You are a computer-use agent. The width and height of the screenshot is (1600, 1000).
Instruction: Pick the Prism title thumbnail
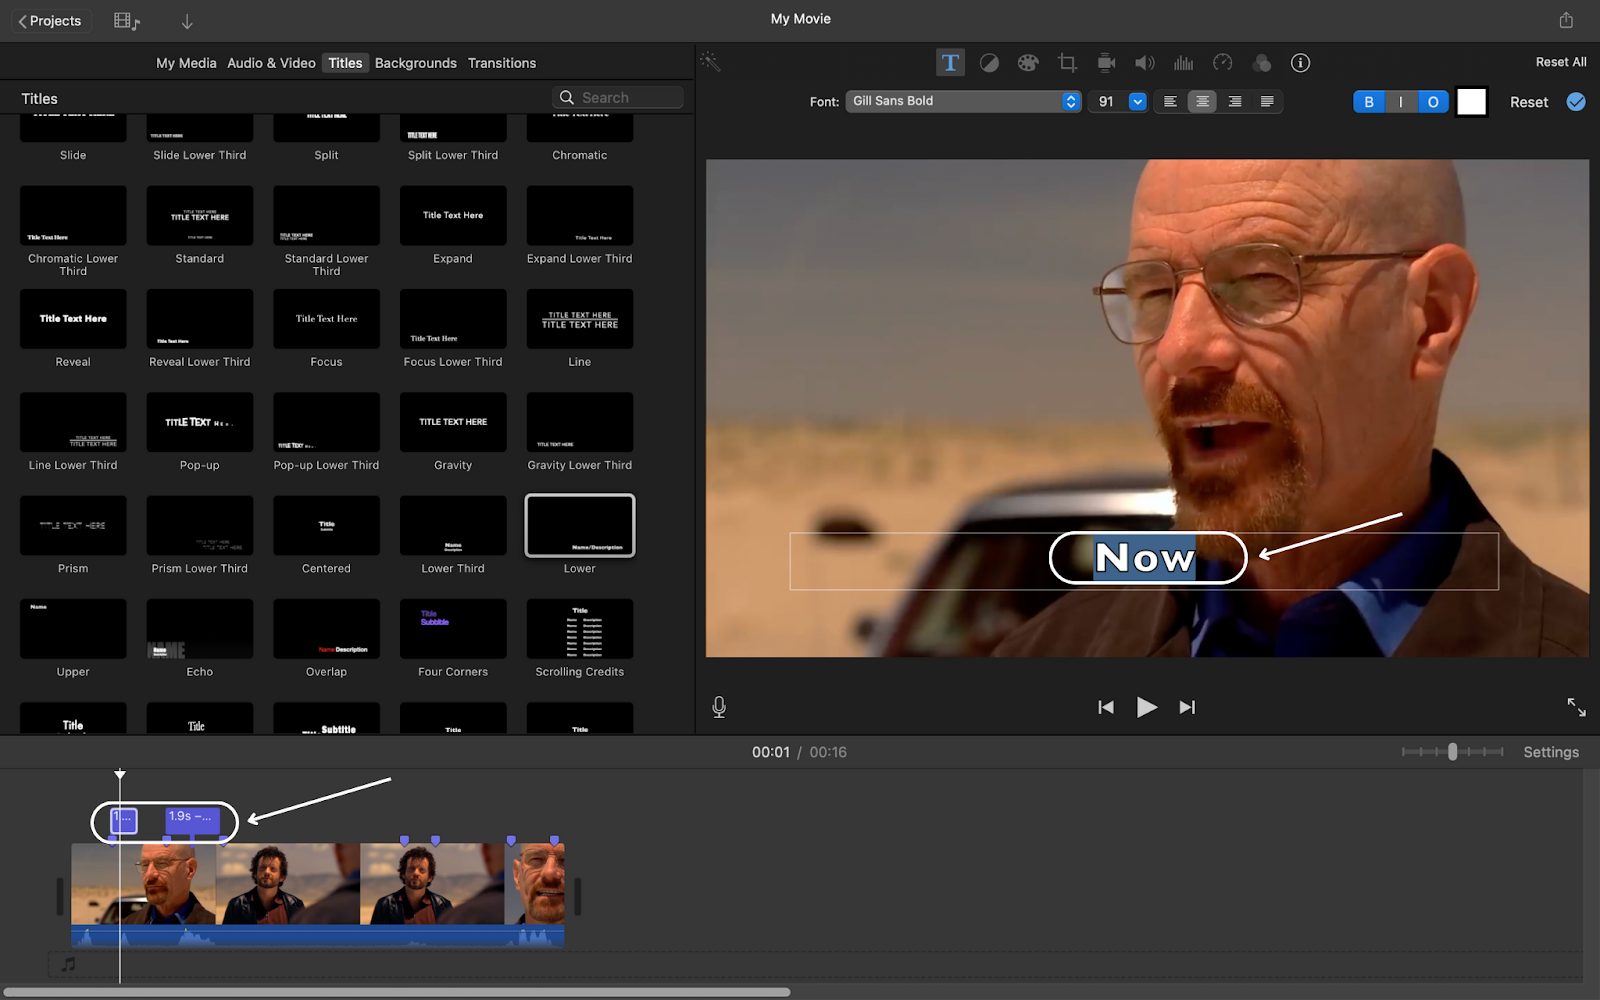point(73,526)
